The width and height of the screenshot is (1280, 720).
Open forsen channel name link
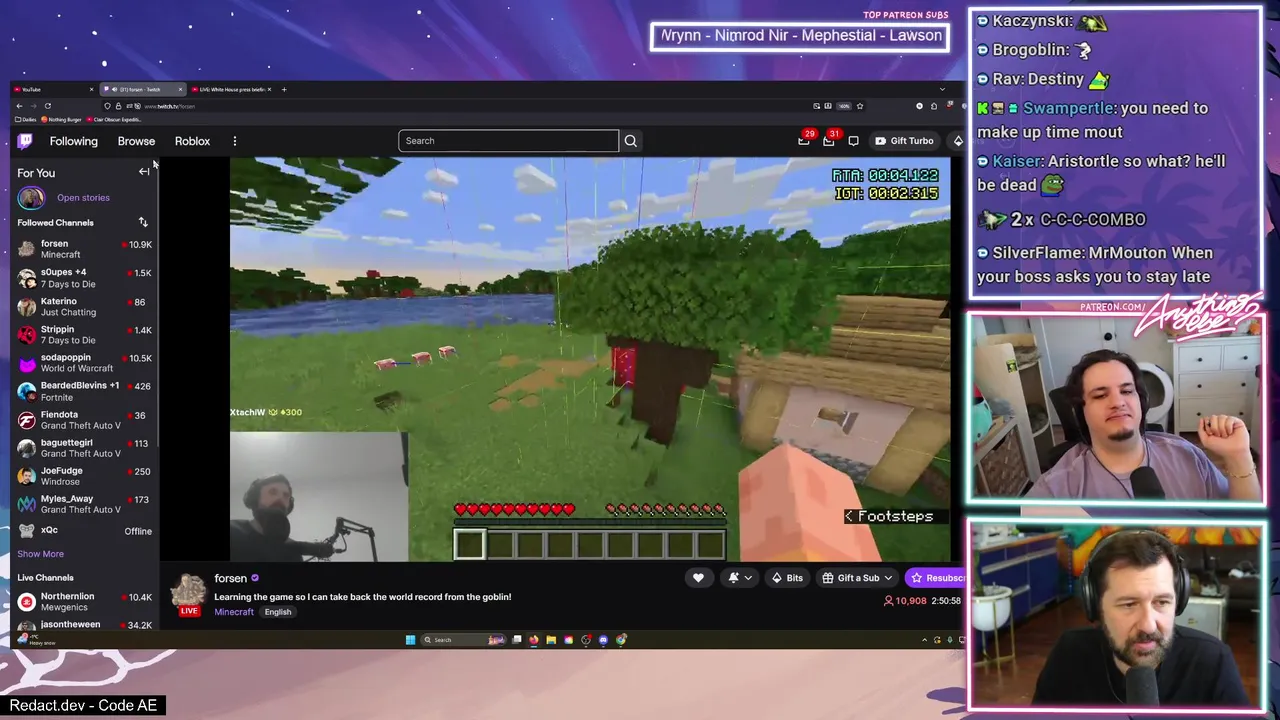point(230,578)
